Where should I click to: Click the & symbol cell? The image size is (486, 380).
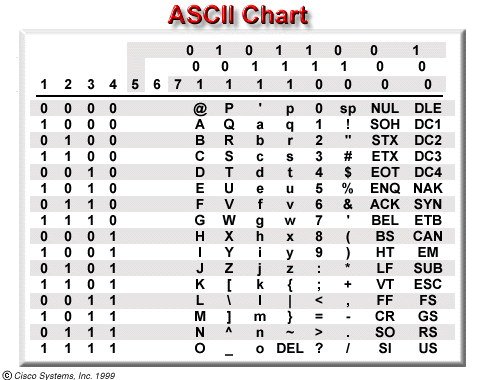(x=348, y=204)
